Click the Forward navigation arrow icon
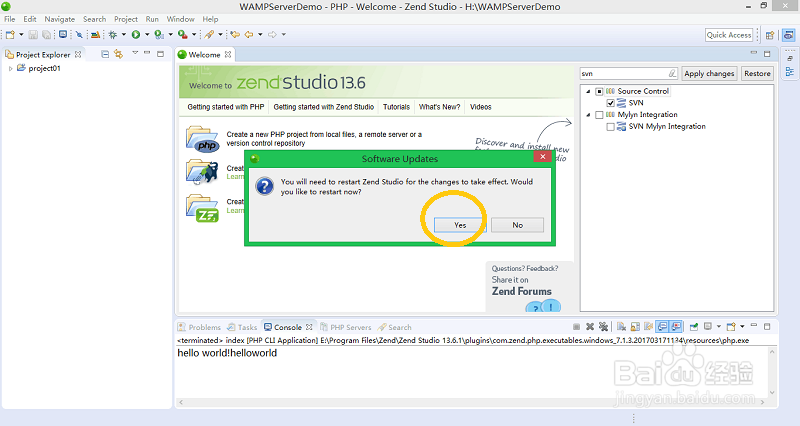800x426 pixels. (x=272, y=35)
